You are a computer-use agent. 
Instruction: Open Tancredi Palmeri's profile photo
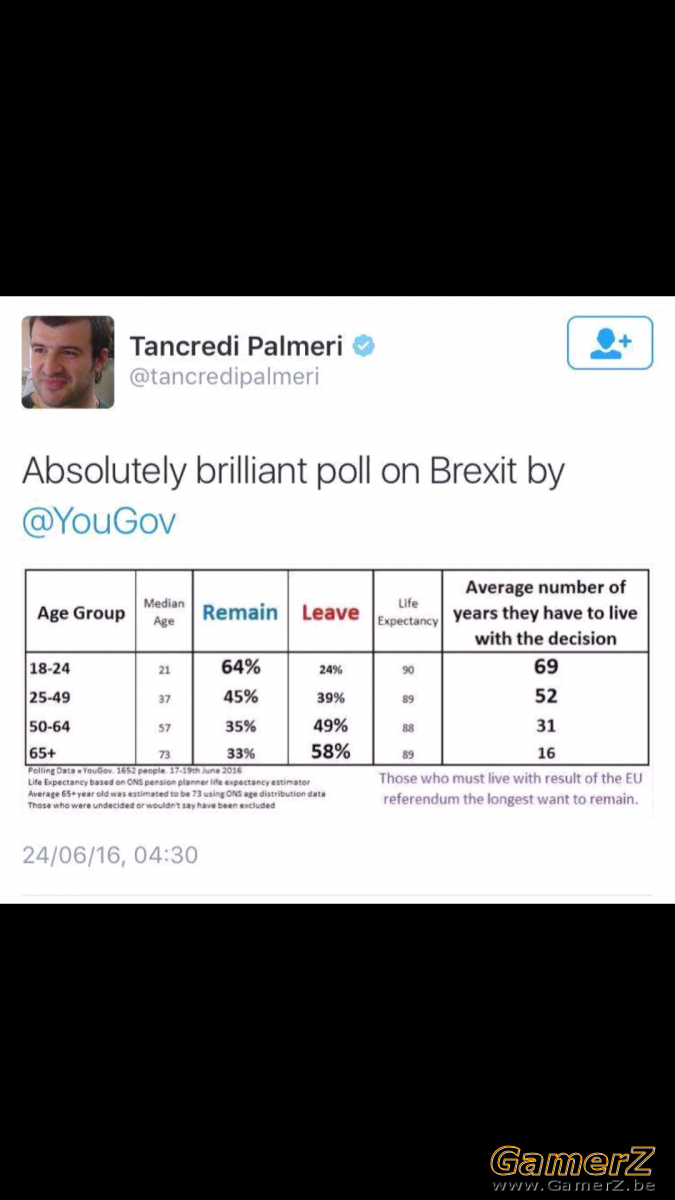coord(68,362)
